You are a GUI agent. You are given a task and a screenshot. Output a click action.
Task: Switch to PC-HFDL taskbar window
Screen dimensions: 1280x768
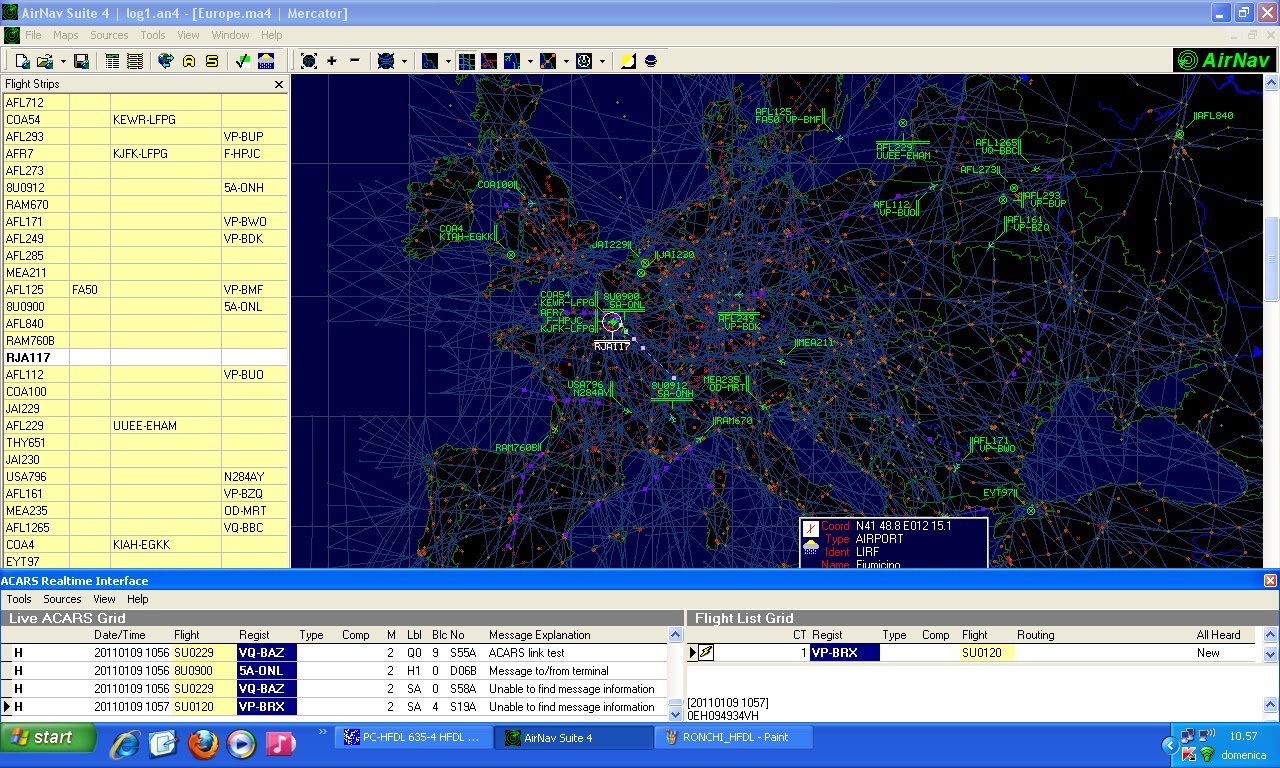pyautogui.click(x=414, y=738)
